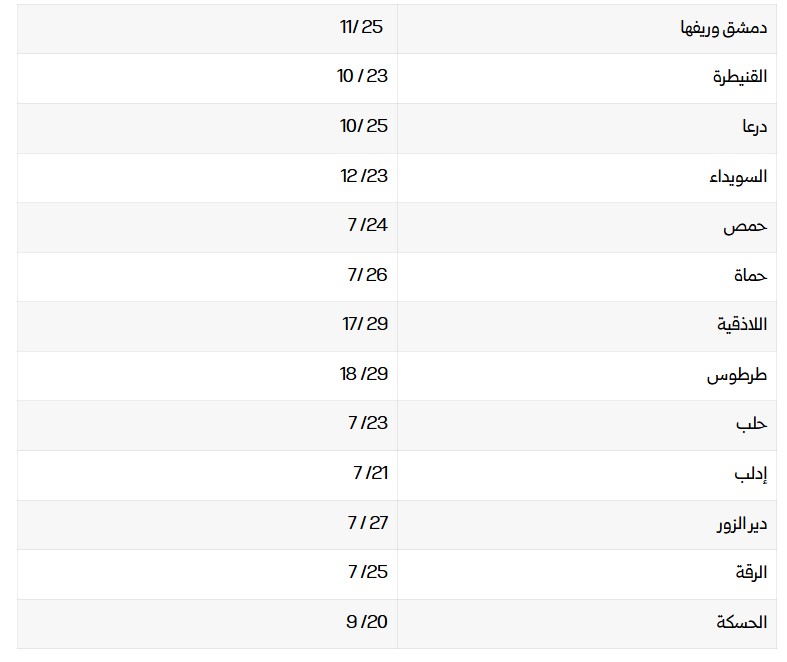The height and width of the screenshot is (662, 787).
Task: Click the 17/29 temperature value for اللاذقية
Action: (363, 324)
